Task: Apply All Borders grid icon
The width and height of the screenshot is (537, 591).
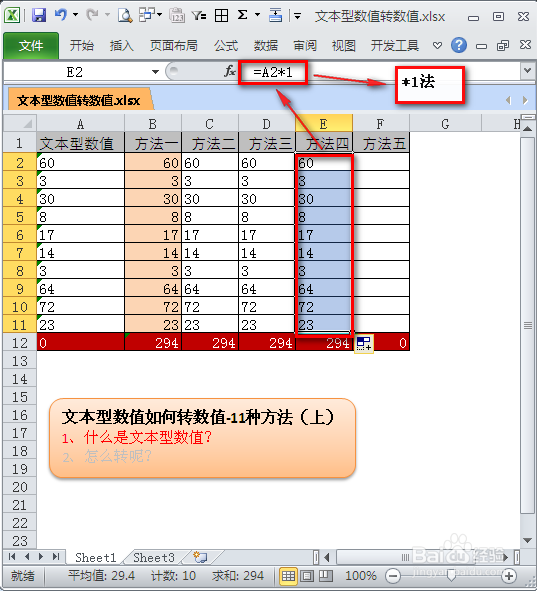Action: (221, 15)
